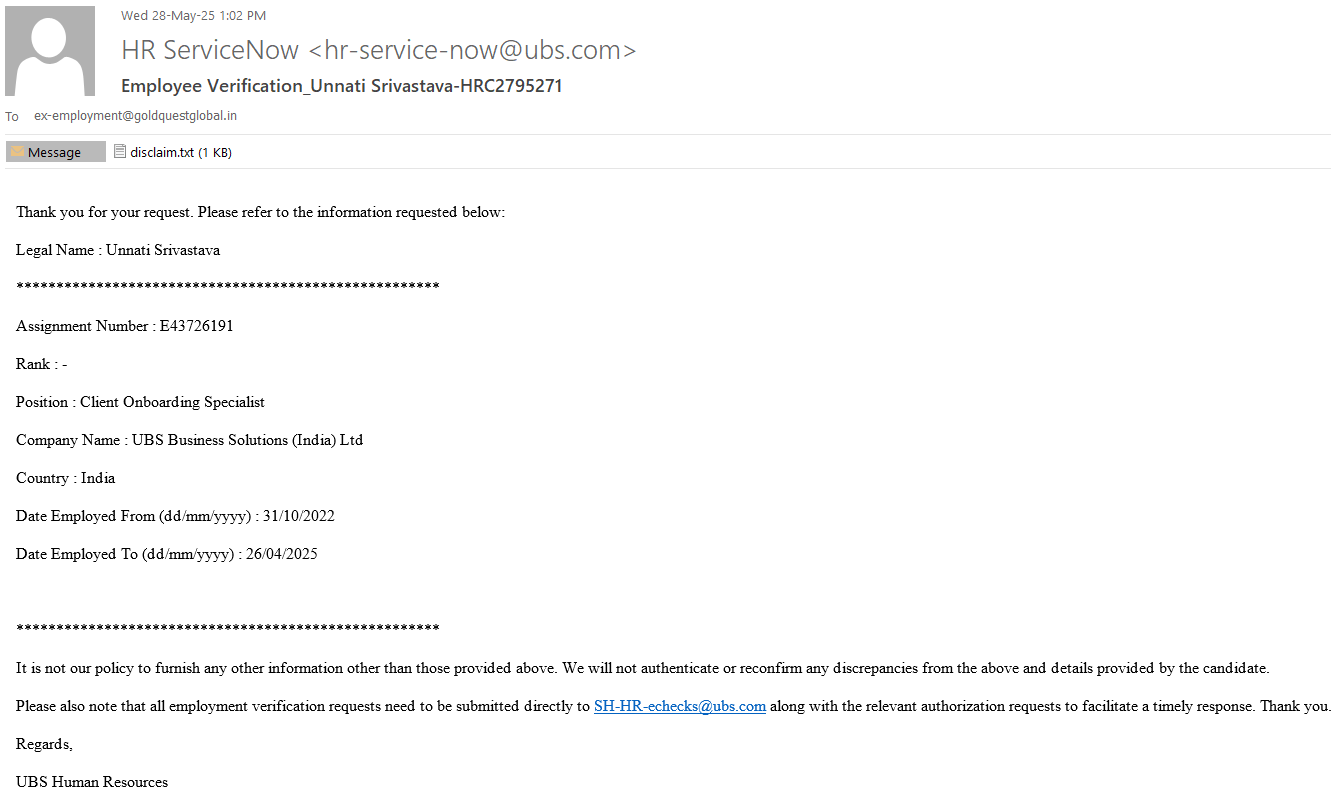The height and width of the screenshot is (807, 1331).
Task: Open the disclaim.txt attachment name
Action: [162, 152]
